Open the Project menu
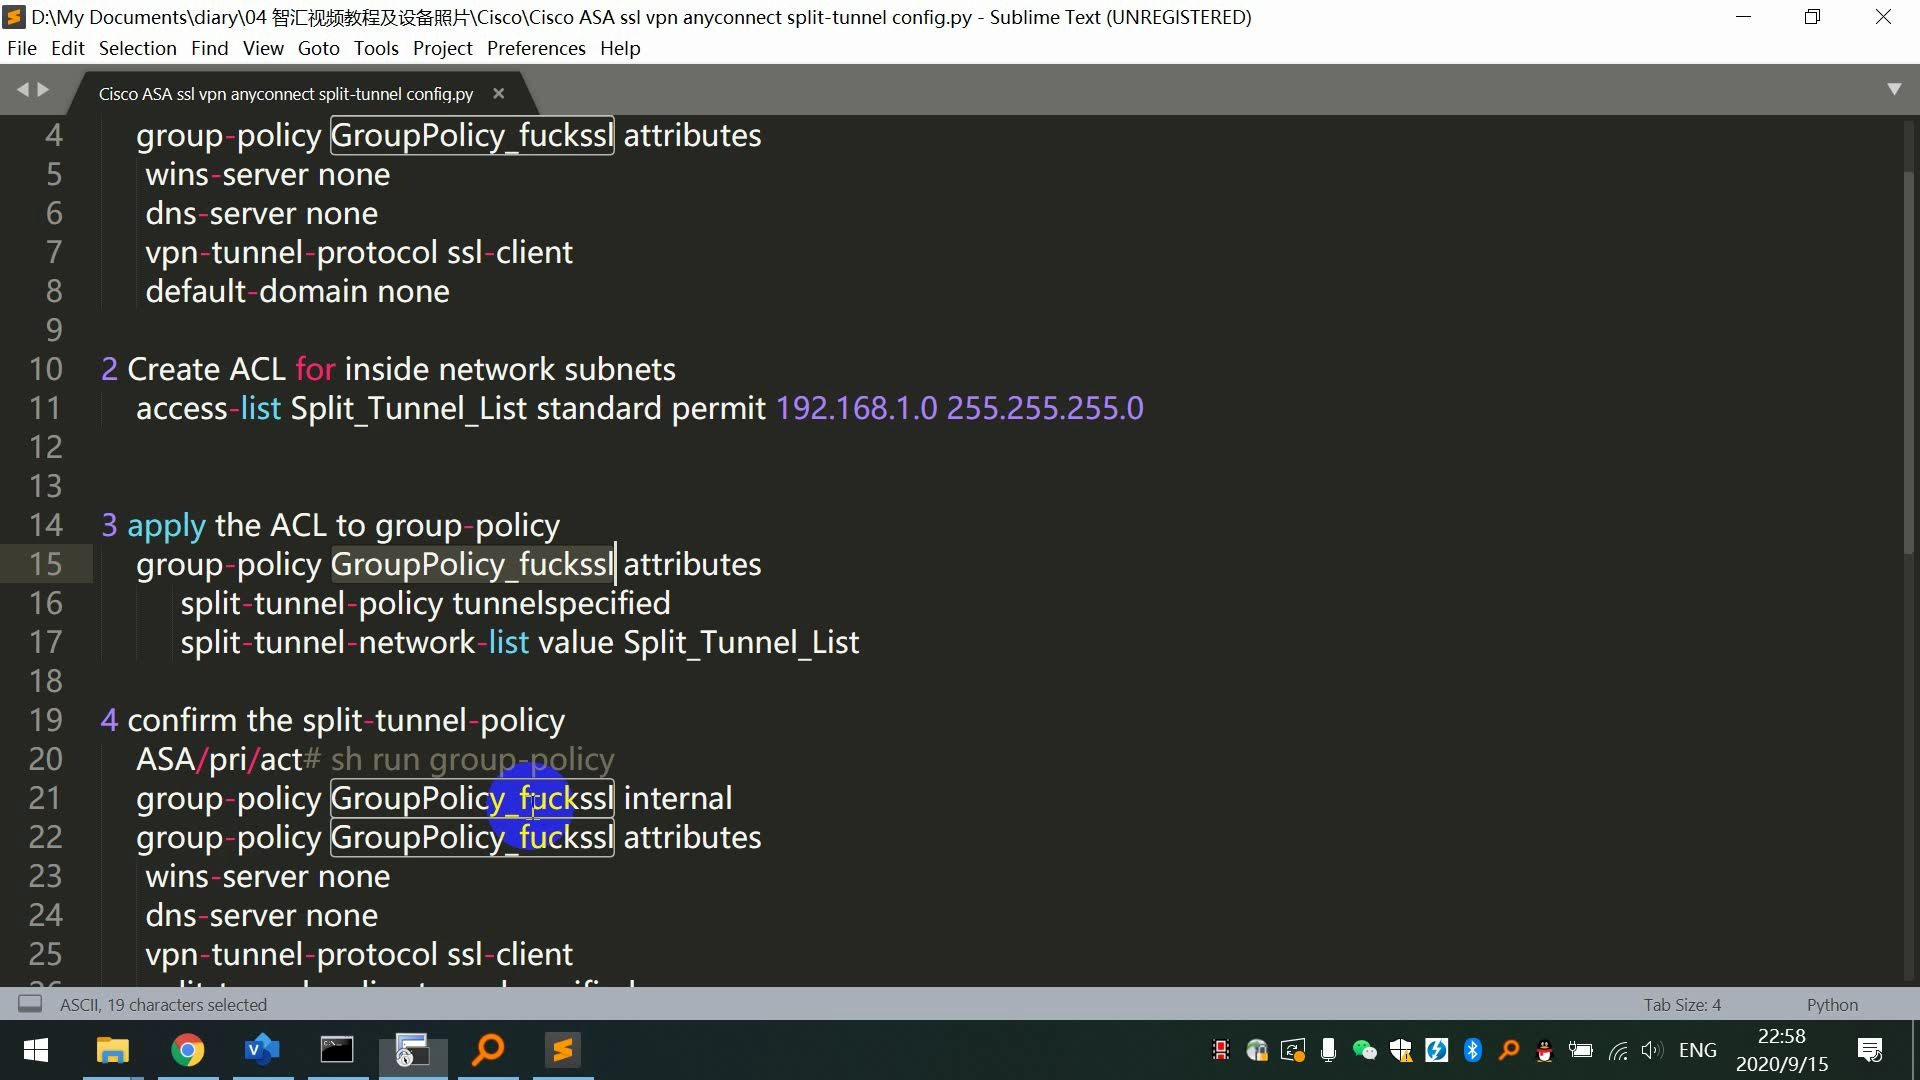 click(x=442, y=48)
